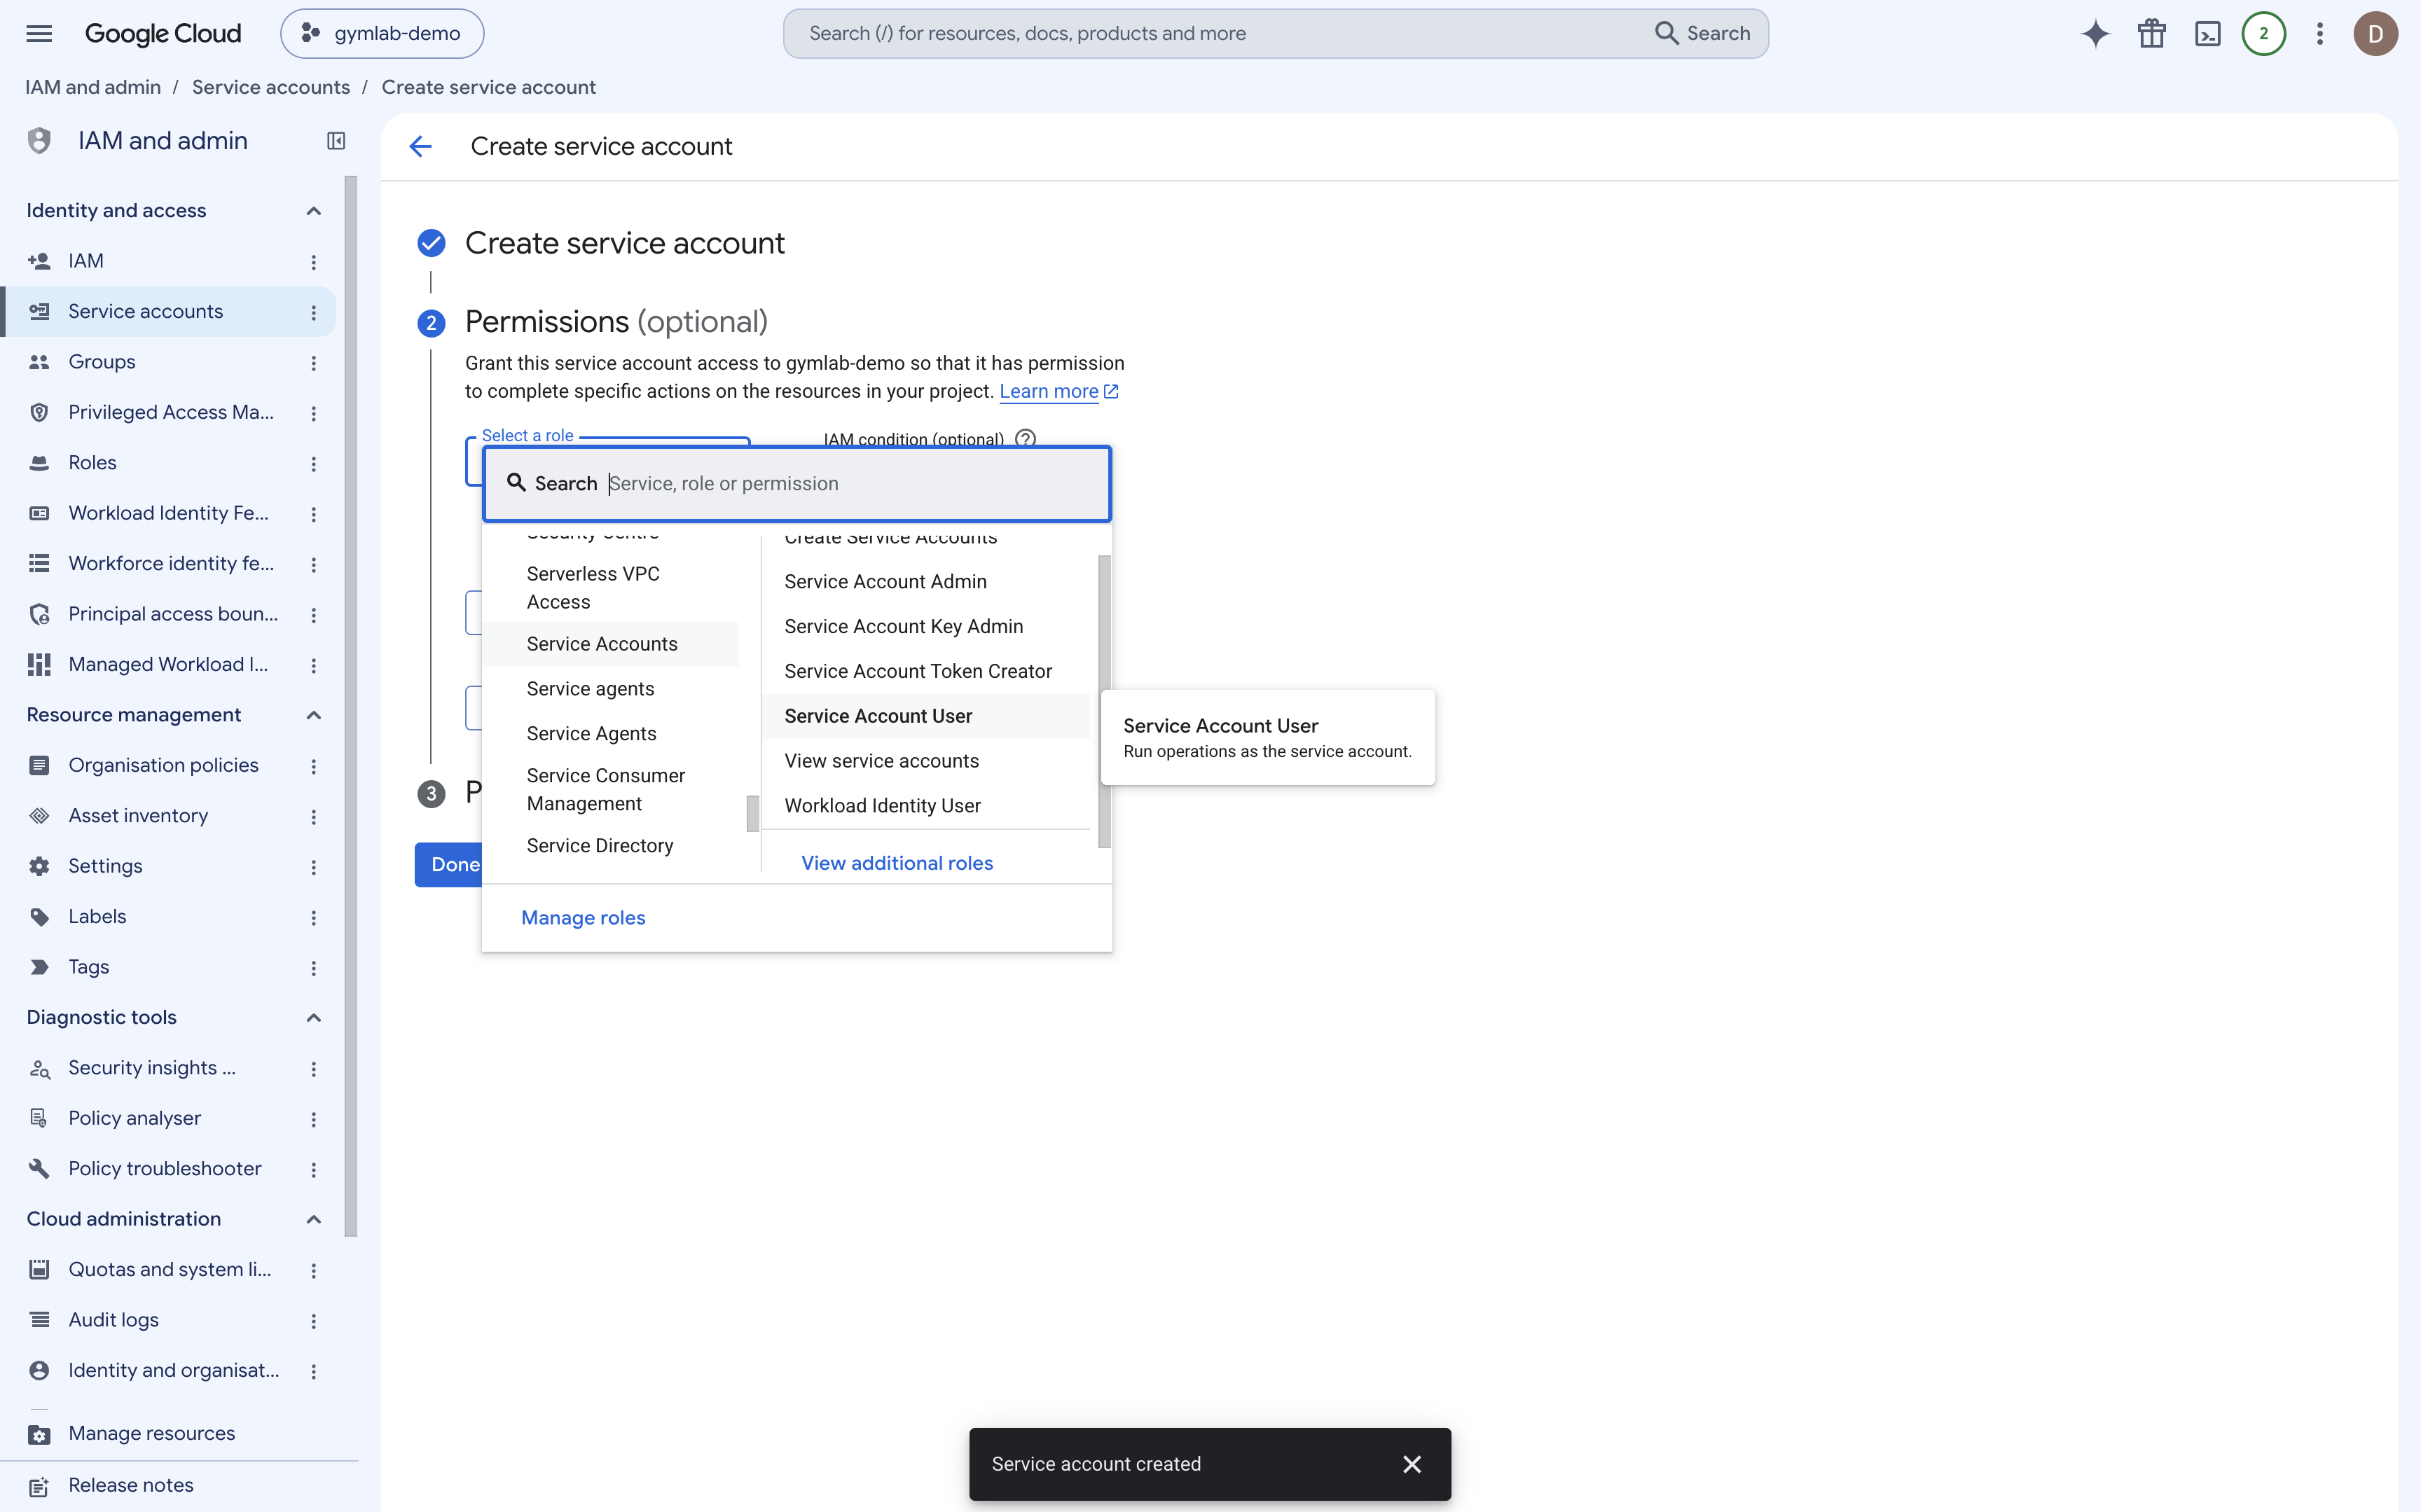The image size is (2421, 1512).
Task: Focus the top resources search bar
Action: (1275, 33)
